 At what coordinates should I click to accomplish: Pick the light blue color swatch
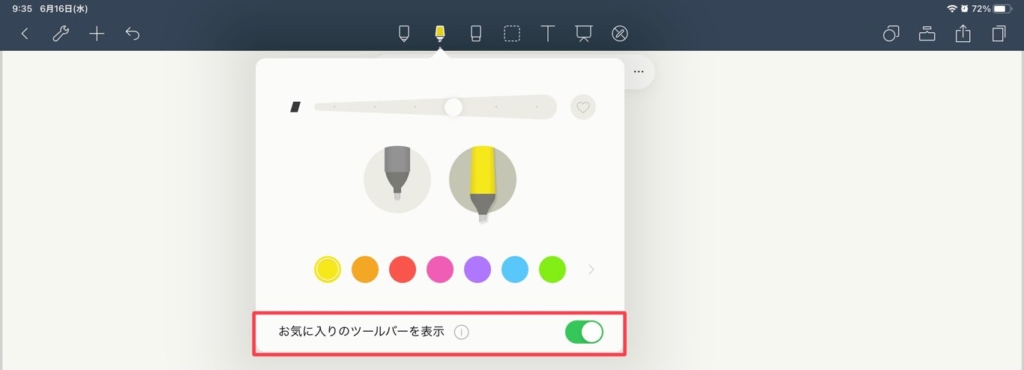click(x=515, y=270)
